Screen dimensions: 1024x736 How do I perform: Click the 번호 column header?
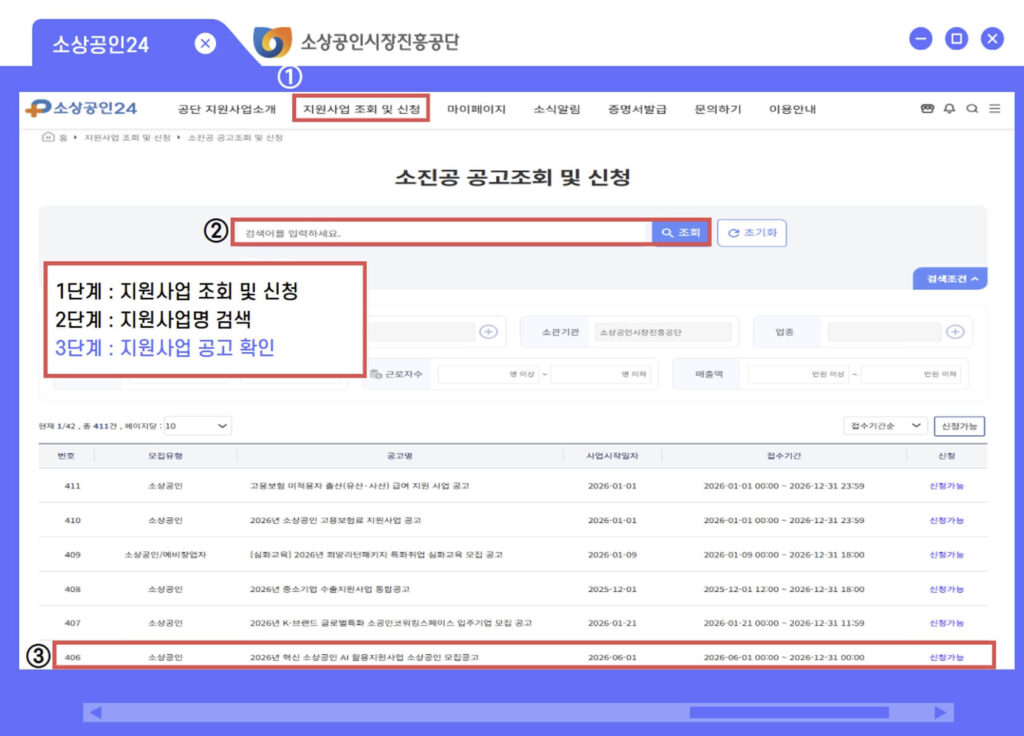66,456
